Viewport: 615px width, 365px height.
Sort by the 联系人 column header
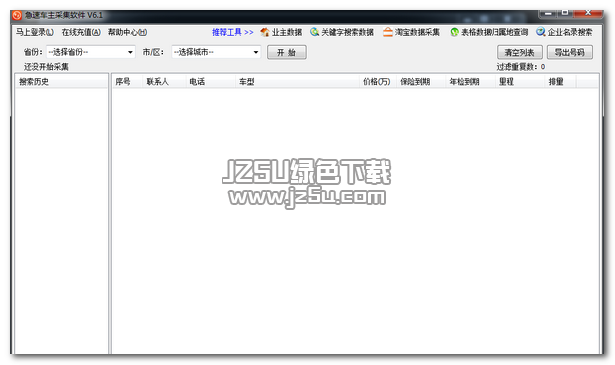[164, 82]
